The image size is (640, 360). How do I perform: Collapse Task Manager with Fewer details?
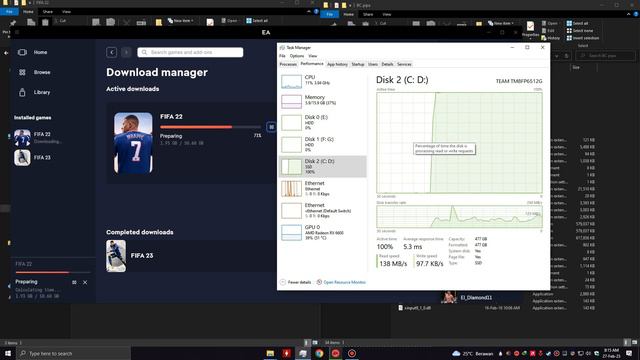pyautogui.click(x=296, y=282)
